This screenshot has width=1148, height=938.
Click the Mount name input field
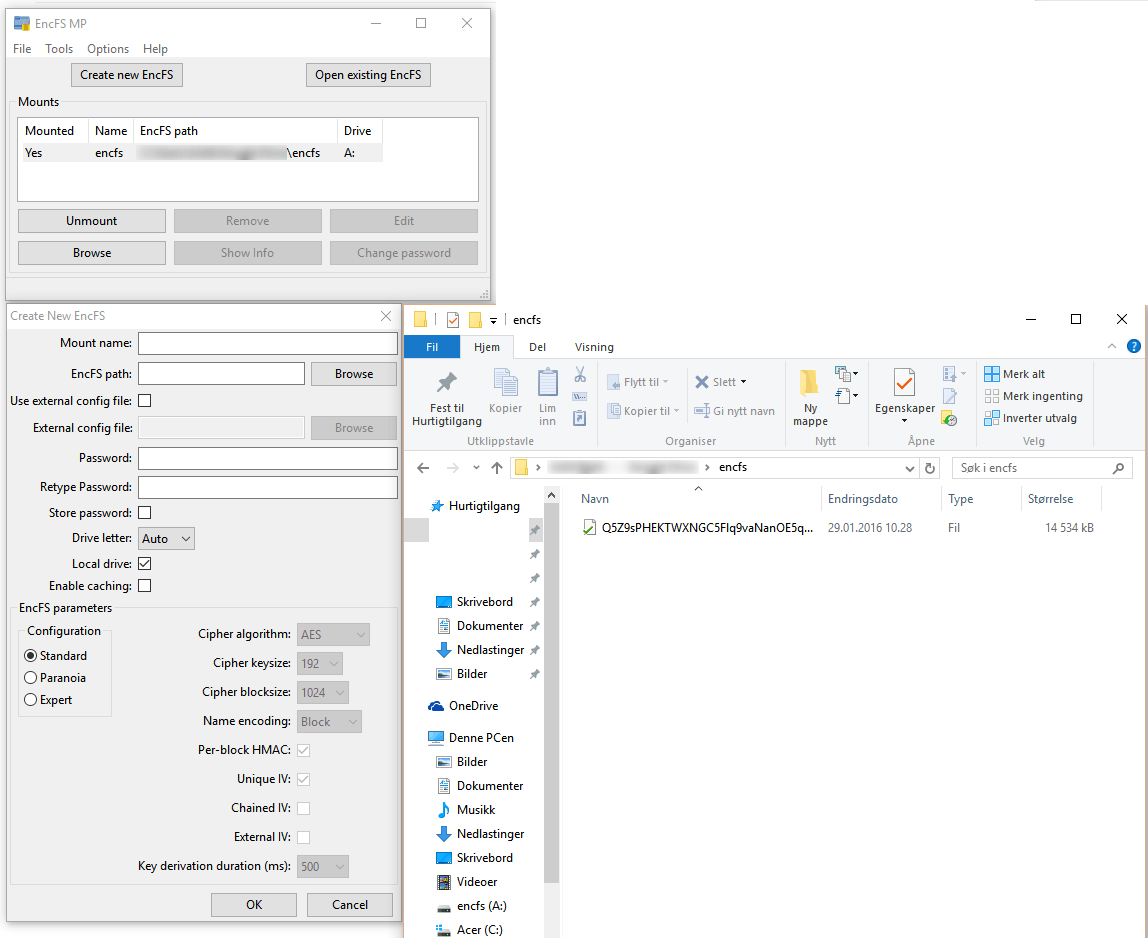[267, 344]
